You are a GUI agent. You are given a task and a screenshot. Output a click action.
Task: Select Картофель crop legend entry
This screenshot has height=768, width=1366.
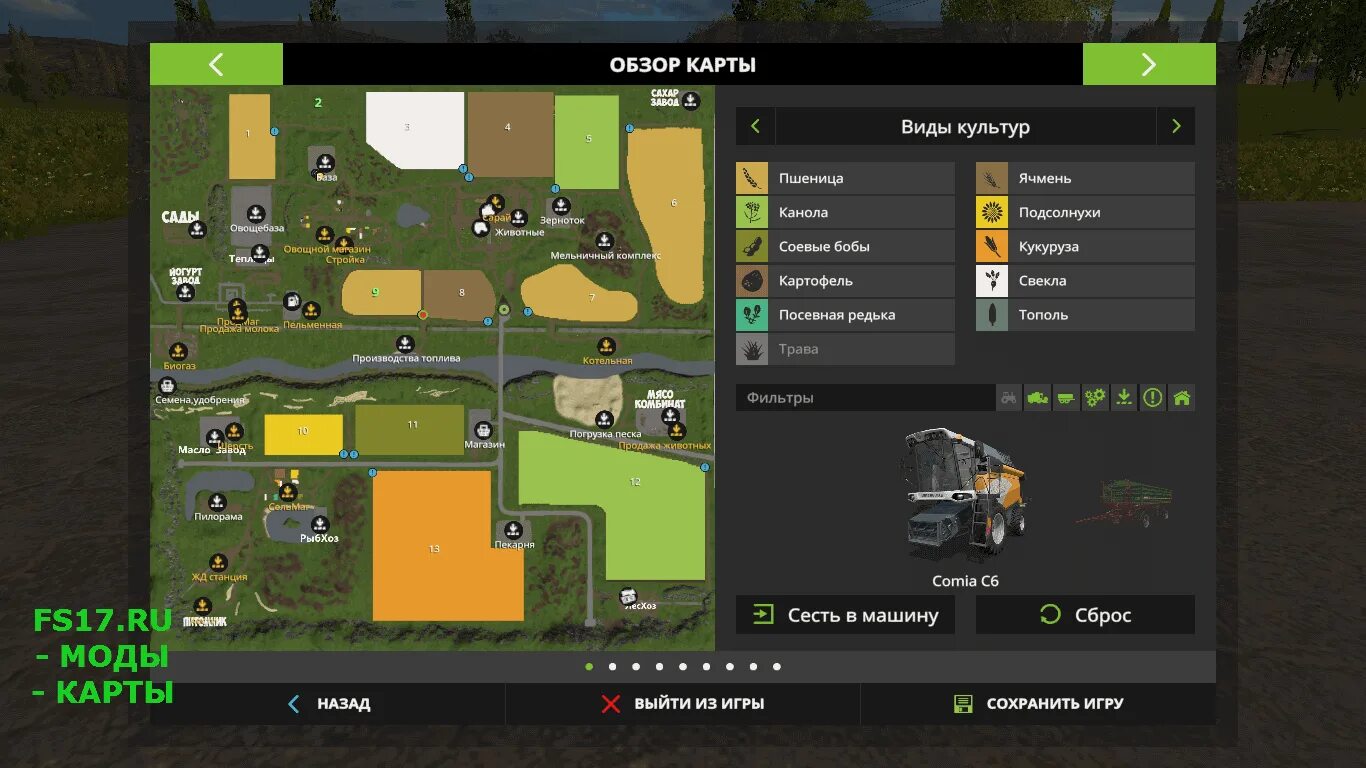coord(845,280)
